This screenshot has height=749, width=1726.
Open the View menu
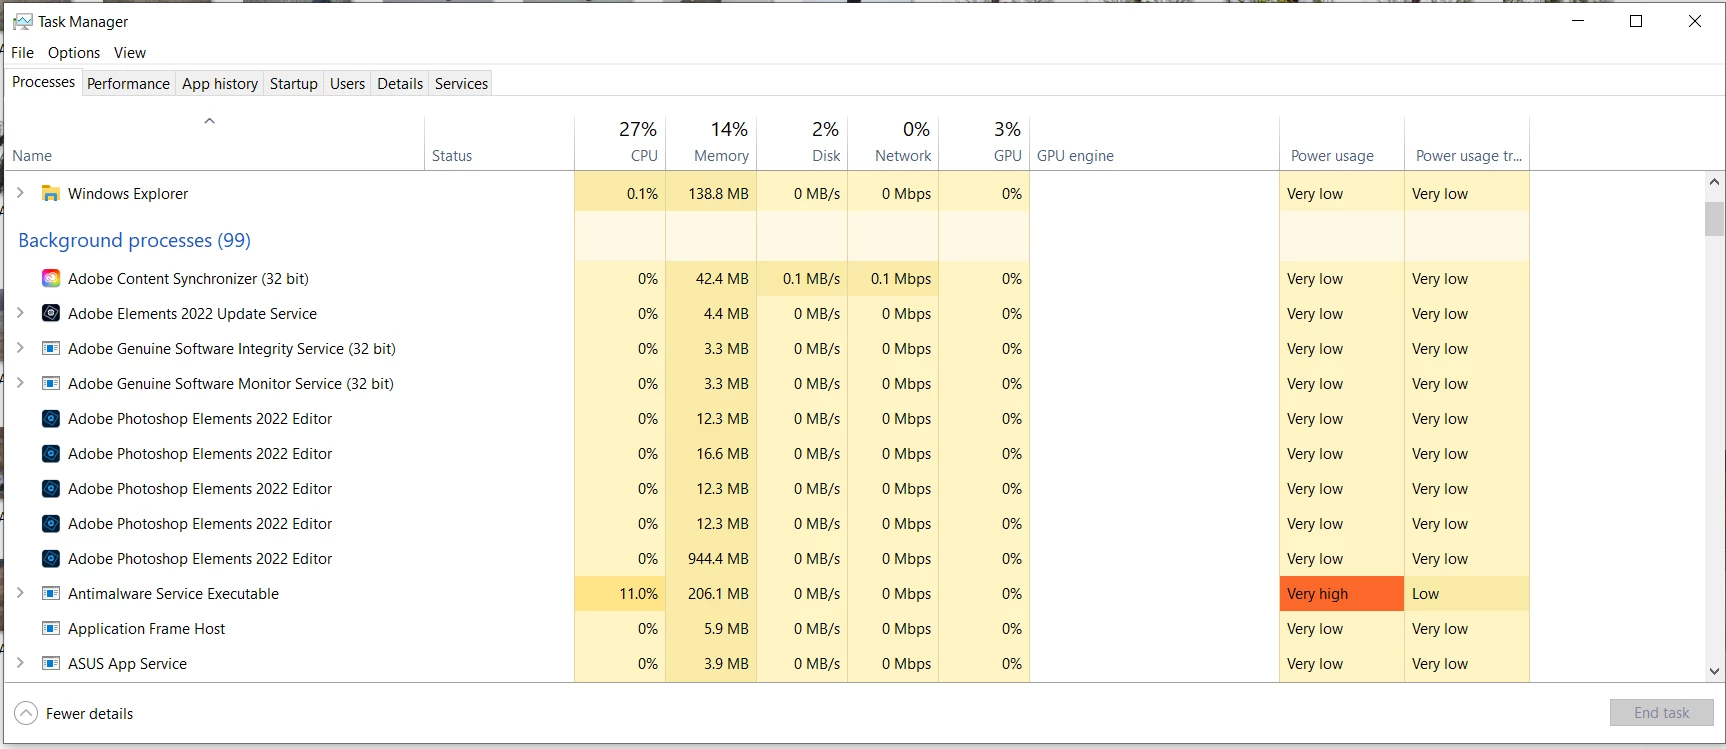[130, 53]
